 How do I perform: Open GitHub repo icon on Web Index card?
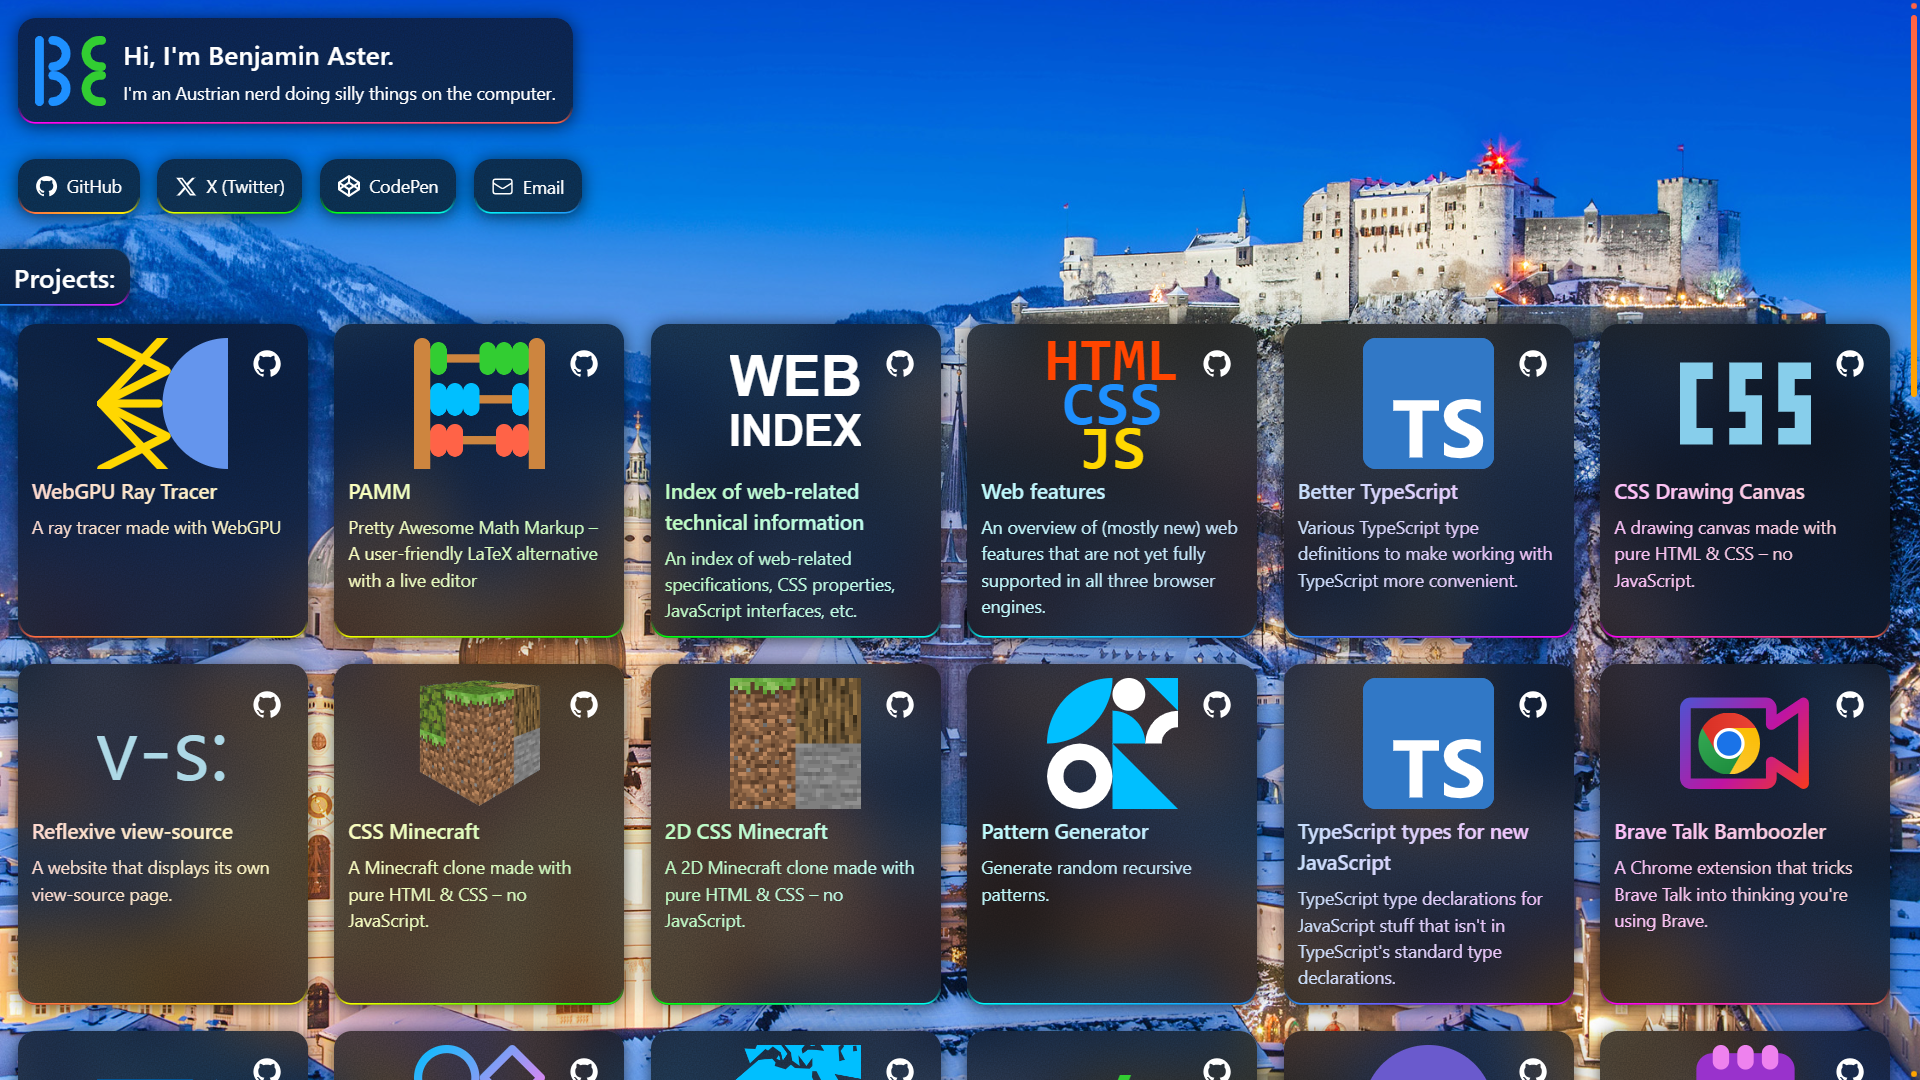[x=900, y=364]
